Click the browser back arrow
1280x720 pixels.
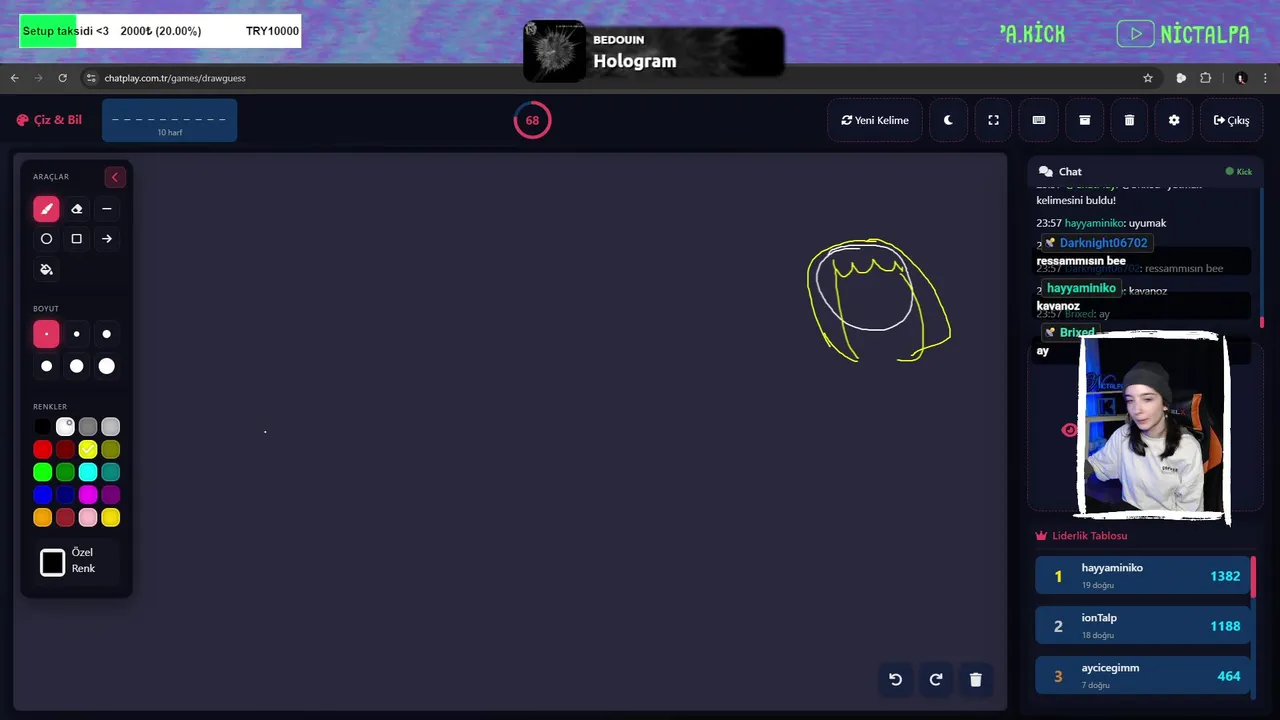14,78
